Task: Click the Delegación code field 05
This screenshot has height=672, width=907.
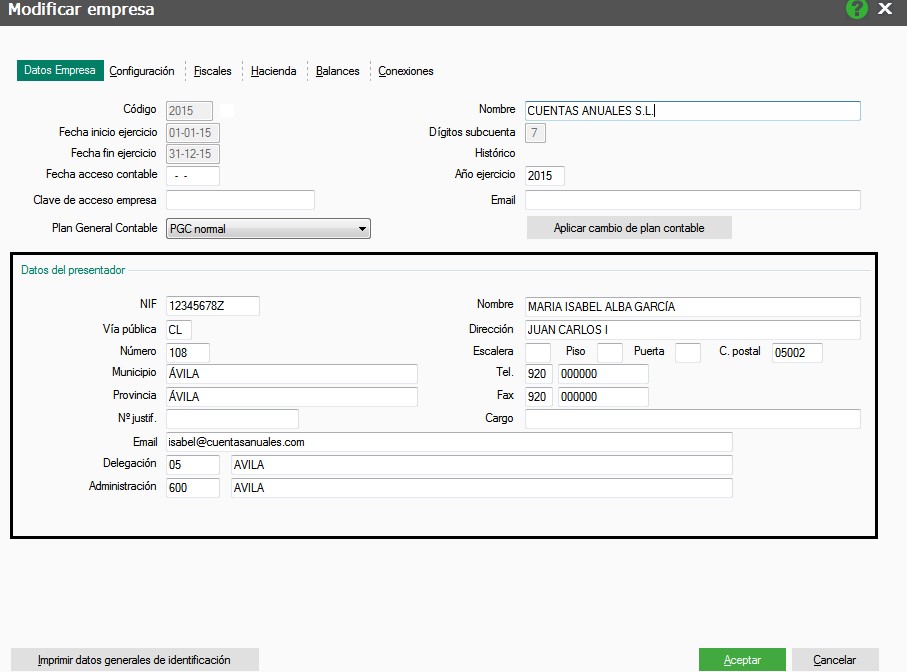Action: coord(193,464)
